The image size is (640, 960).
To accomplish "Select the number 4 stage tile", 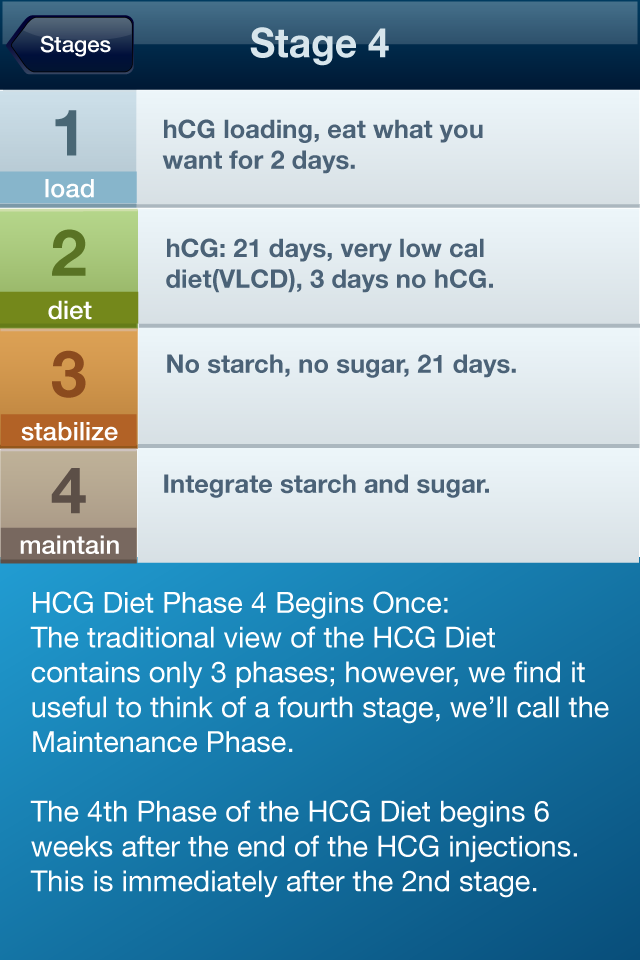I will click(x=68, y=490).
